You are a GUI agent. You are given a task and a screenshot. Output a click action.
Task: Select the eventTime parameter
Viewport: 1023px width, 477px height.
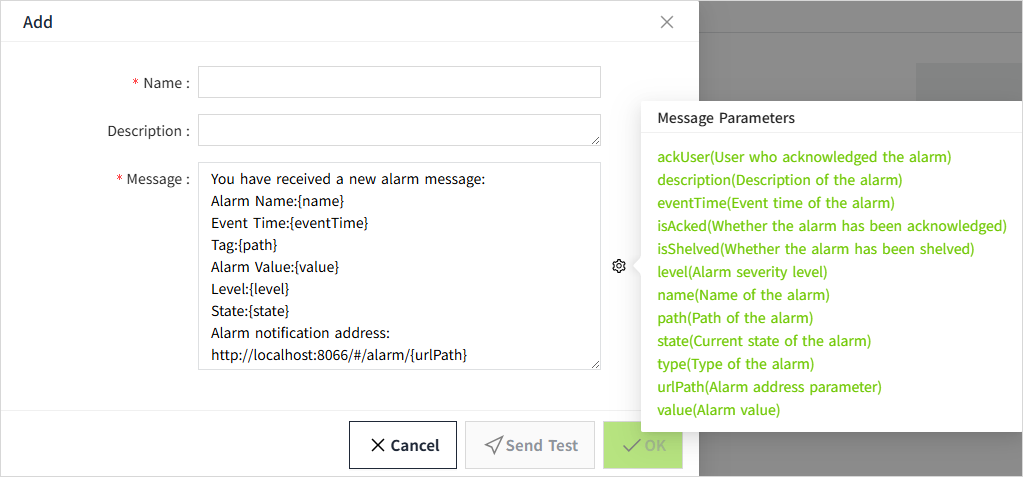(775, 203)
